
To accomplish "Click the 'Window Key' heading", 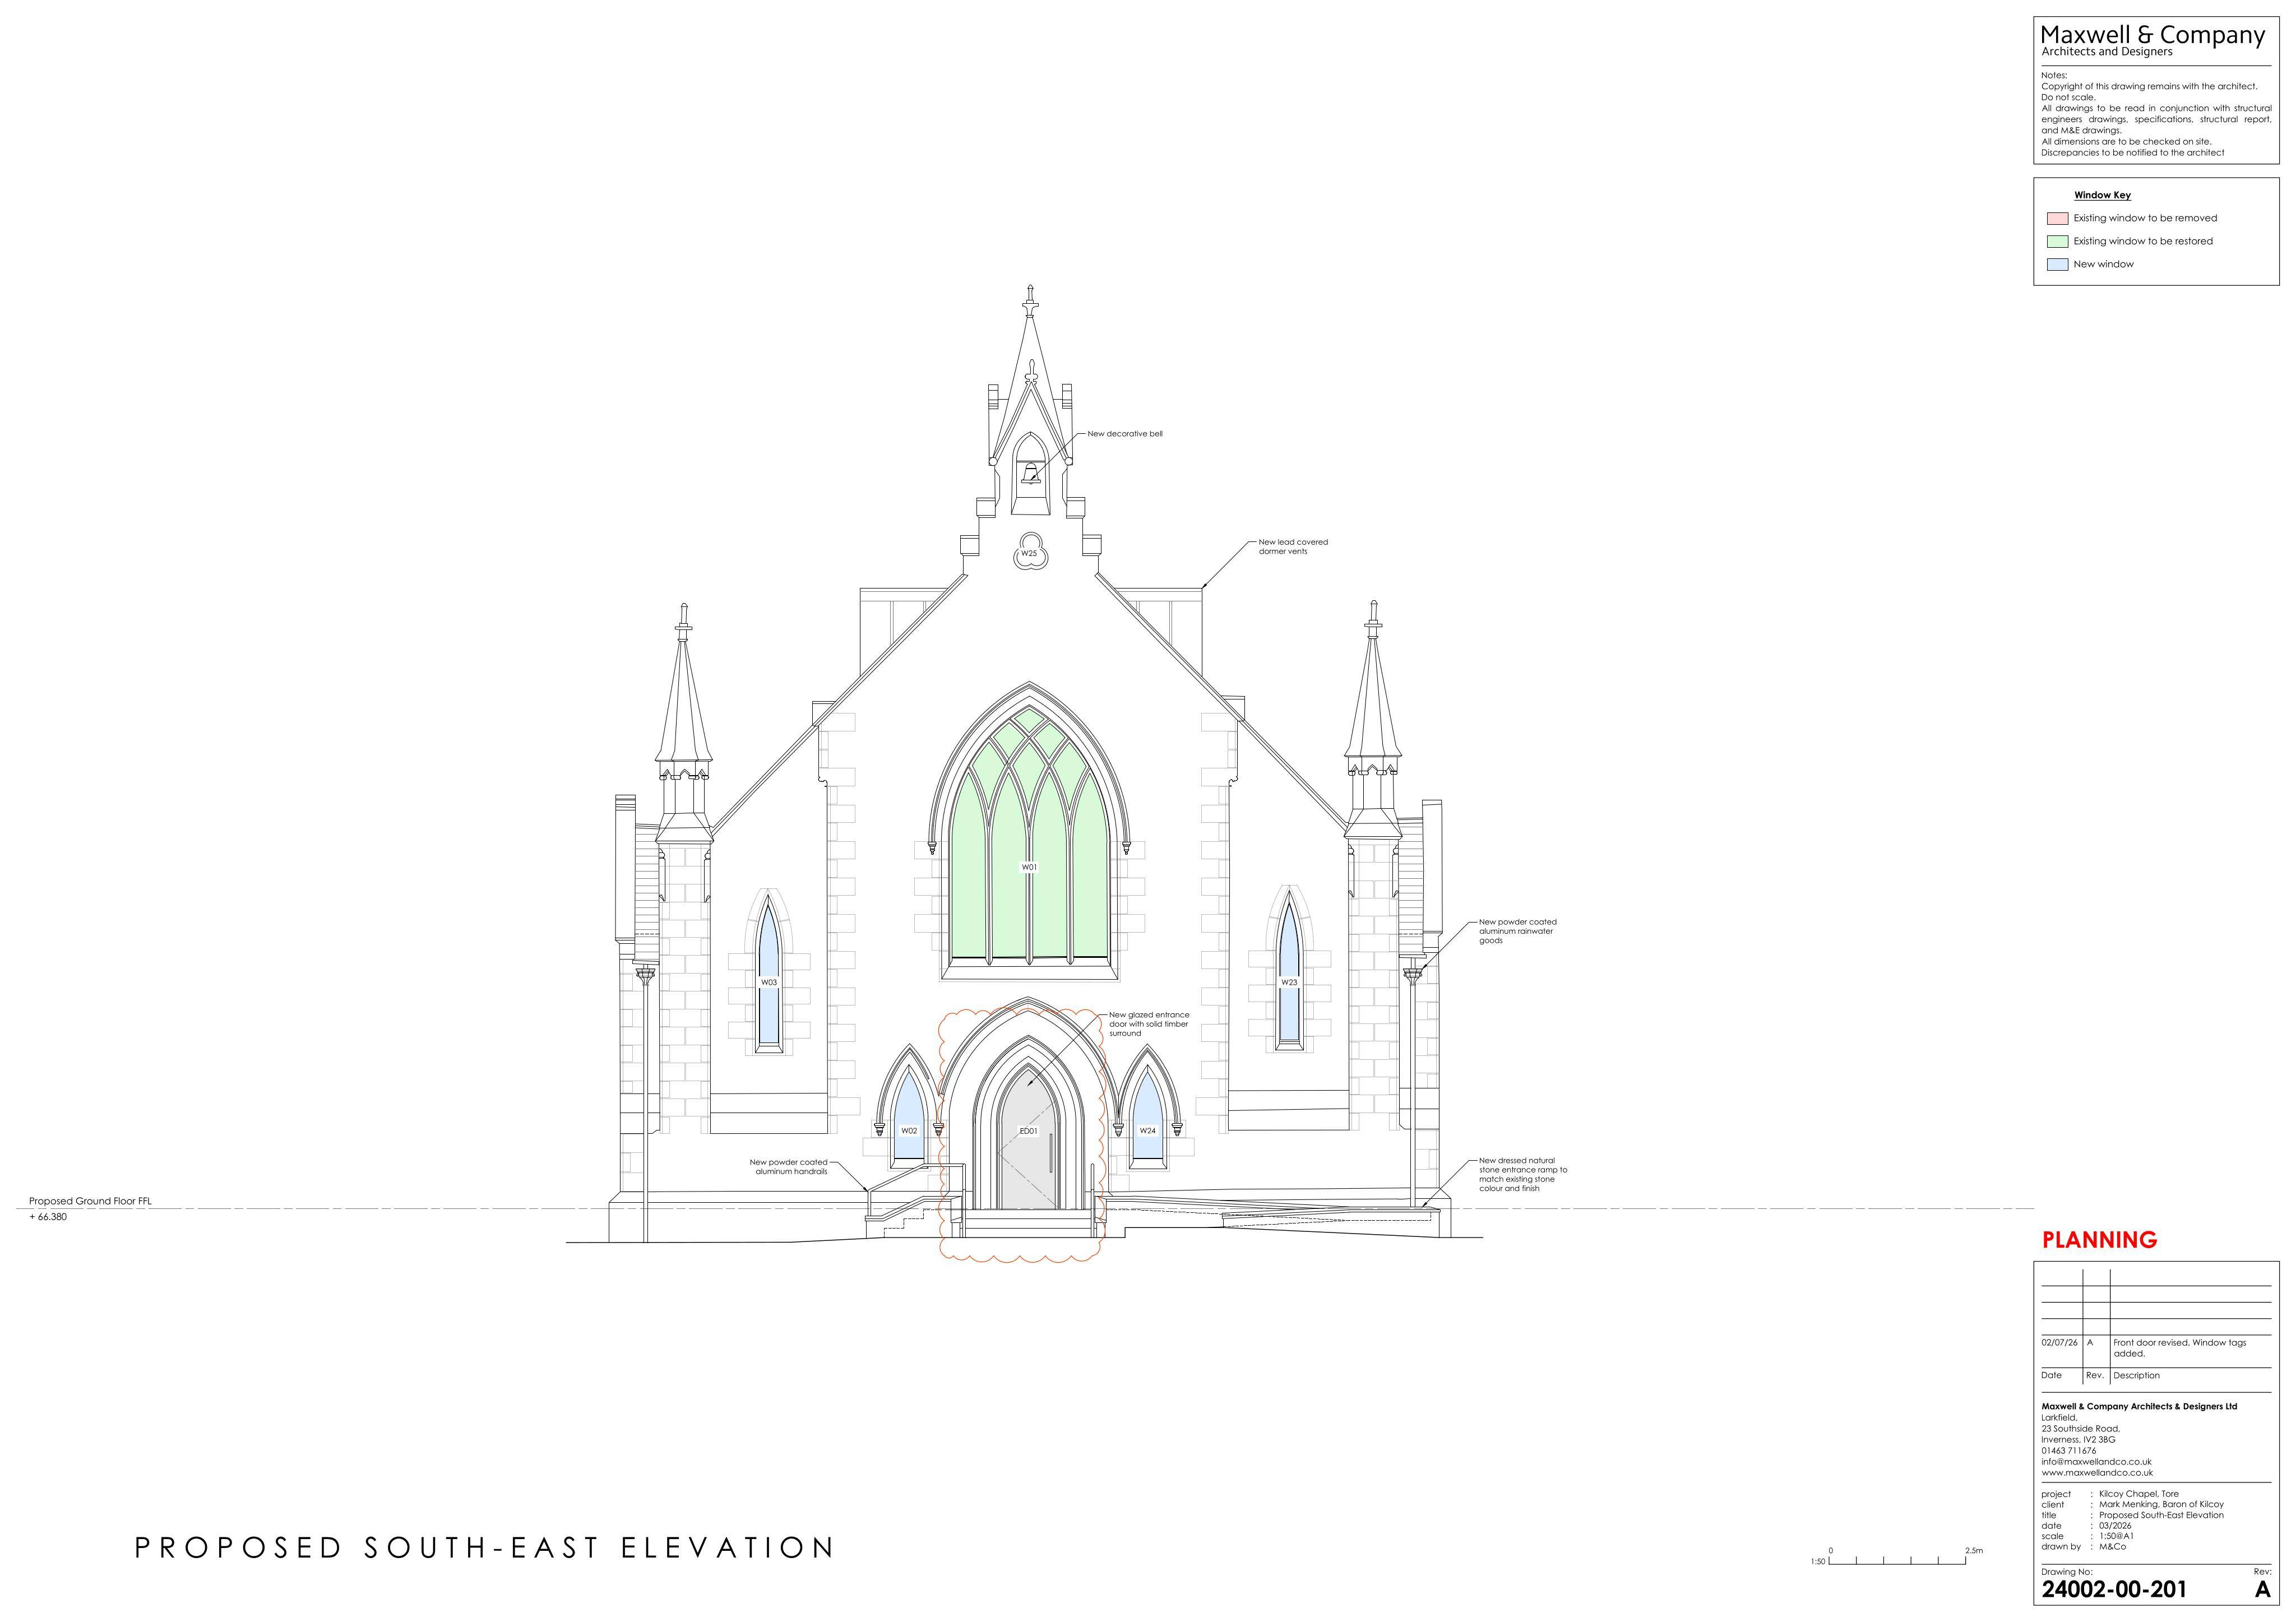I will pyautogui.click(x=2102, y=195).
